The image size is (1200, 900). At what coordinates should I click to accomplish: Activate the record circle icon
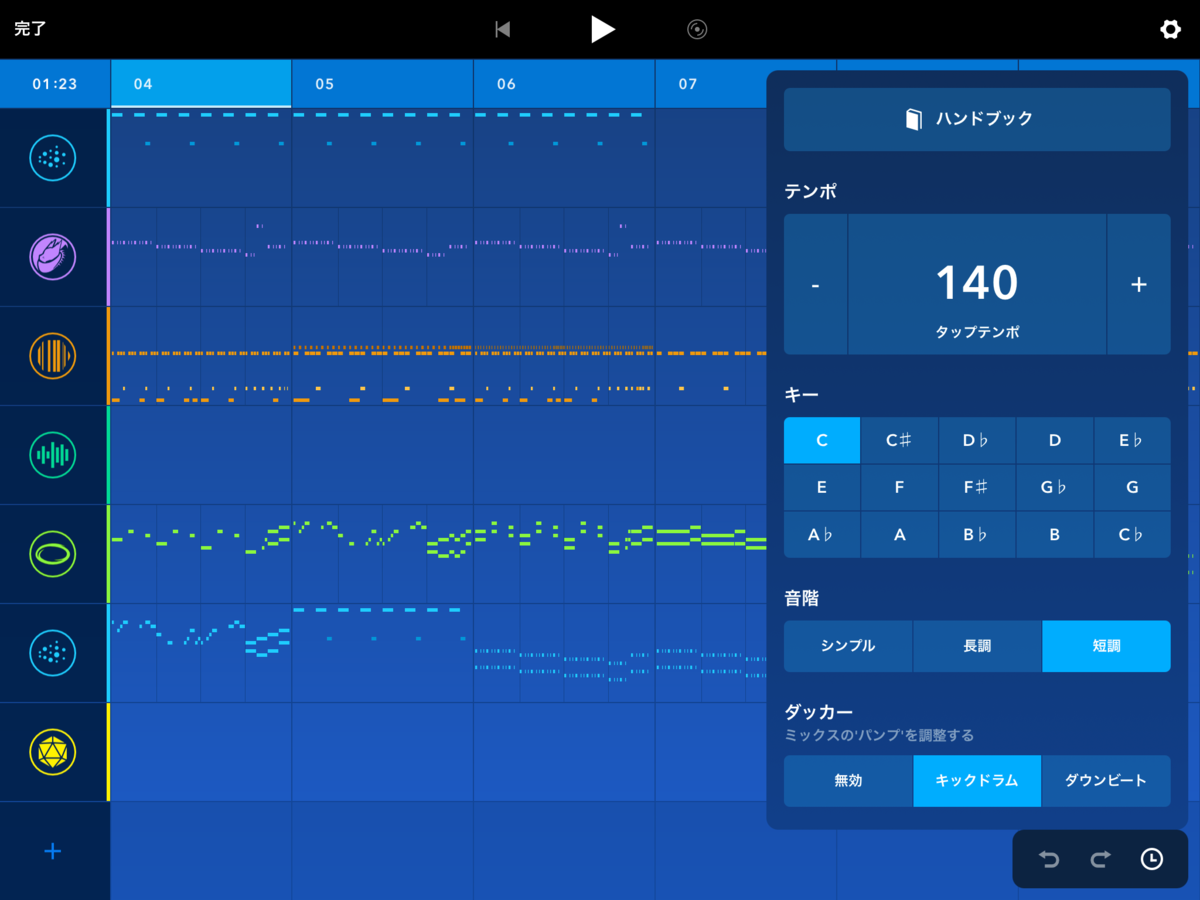point(697,30)
